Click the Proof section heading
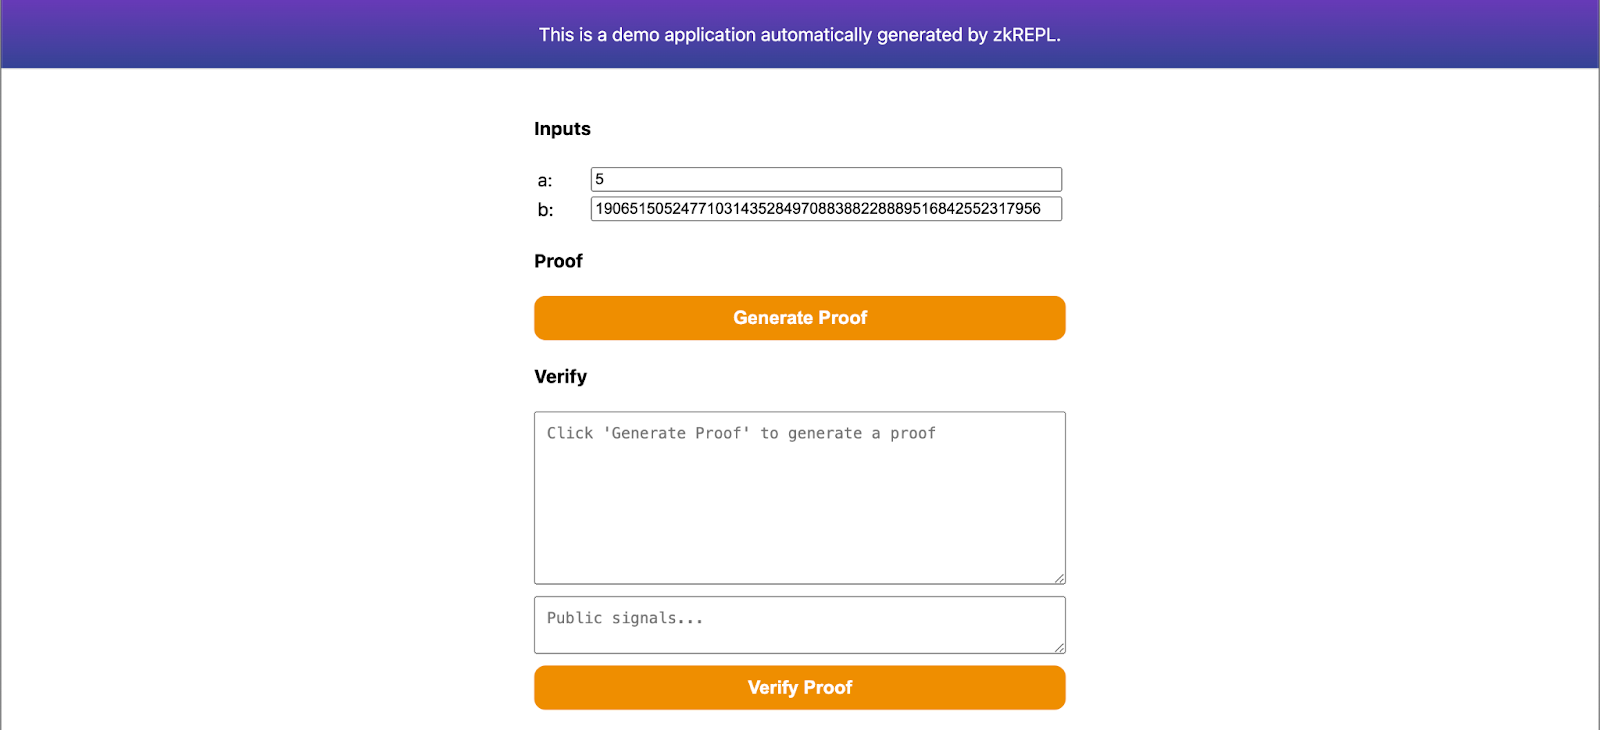 pyautogui.click(x=558, y=261)
